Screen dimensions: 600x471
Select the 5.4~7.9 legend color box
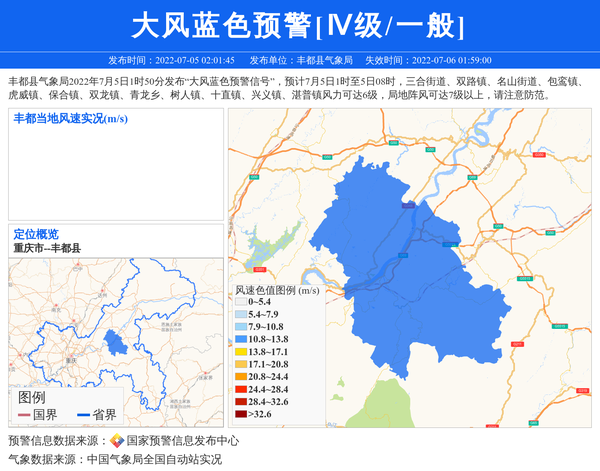(240, 314)
